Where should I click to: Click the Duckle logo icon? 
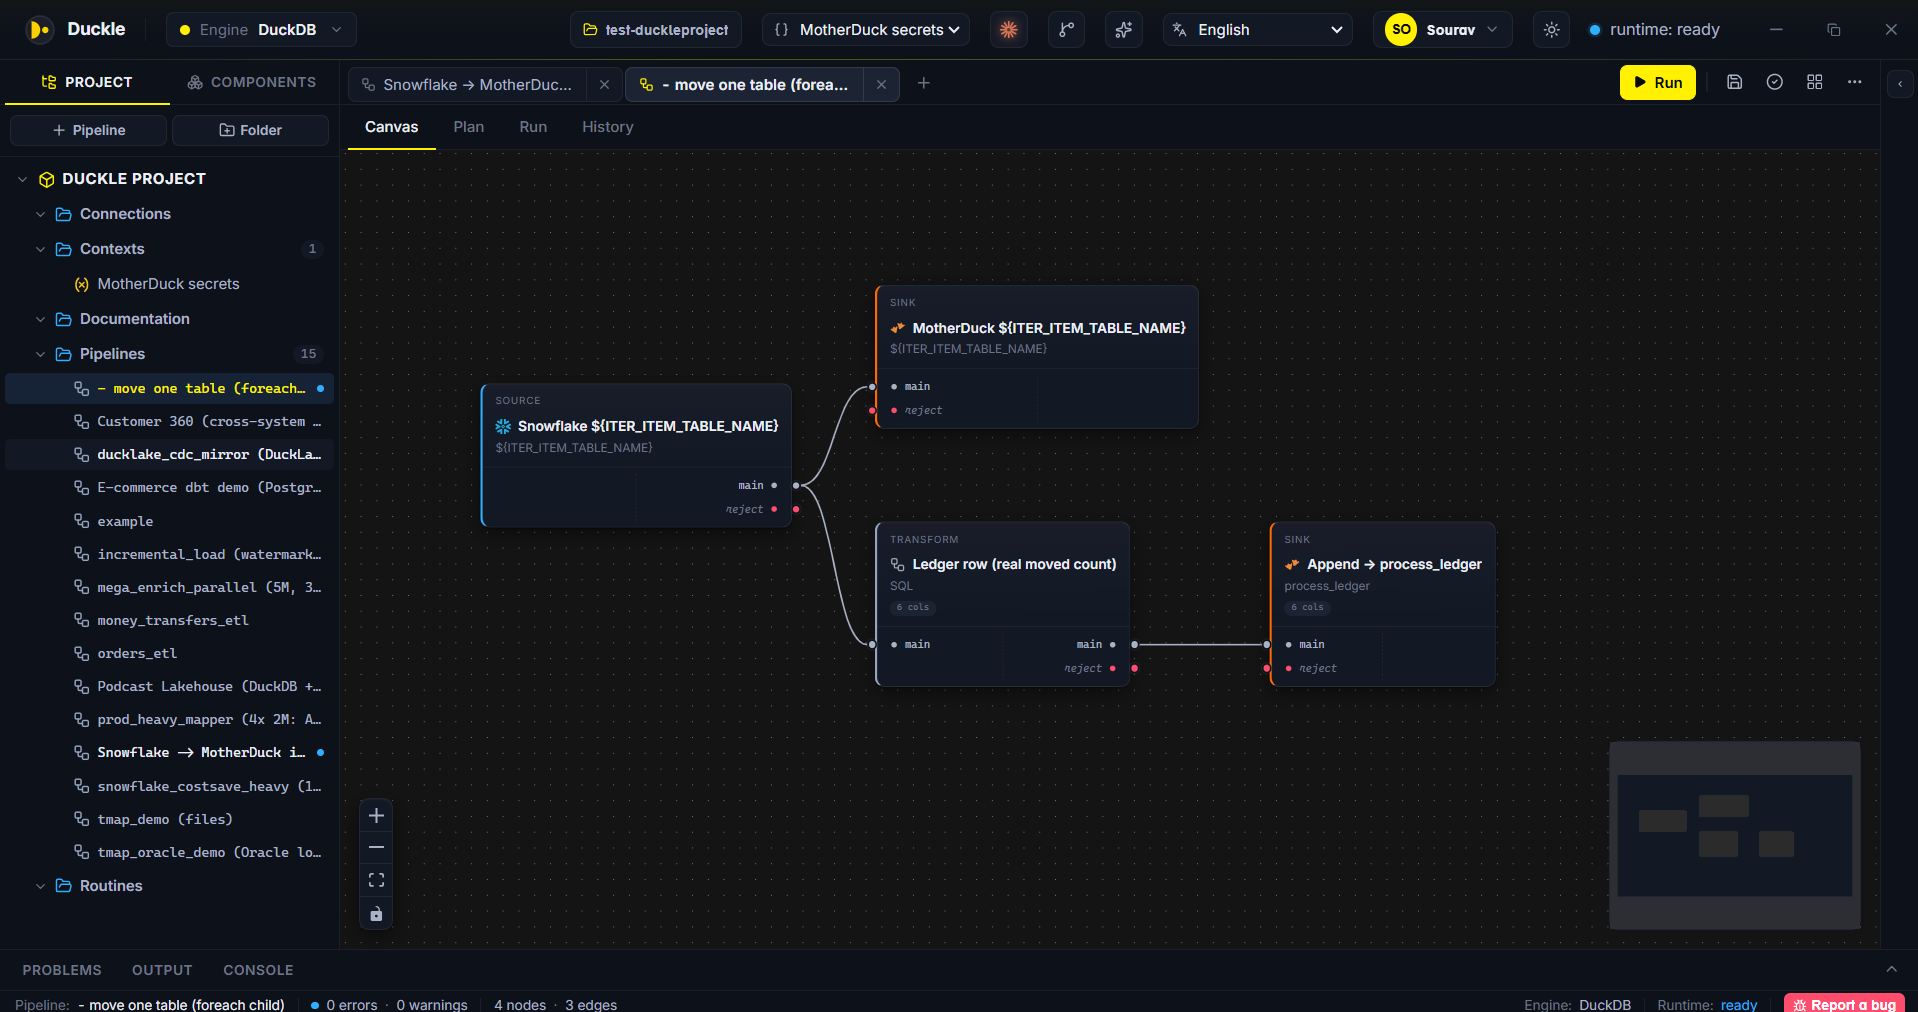click(x=39, y=30)
